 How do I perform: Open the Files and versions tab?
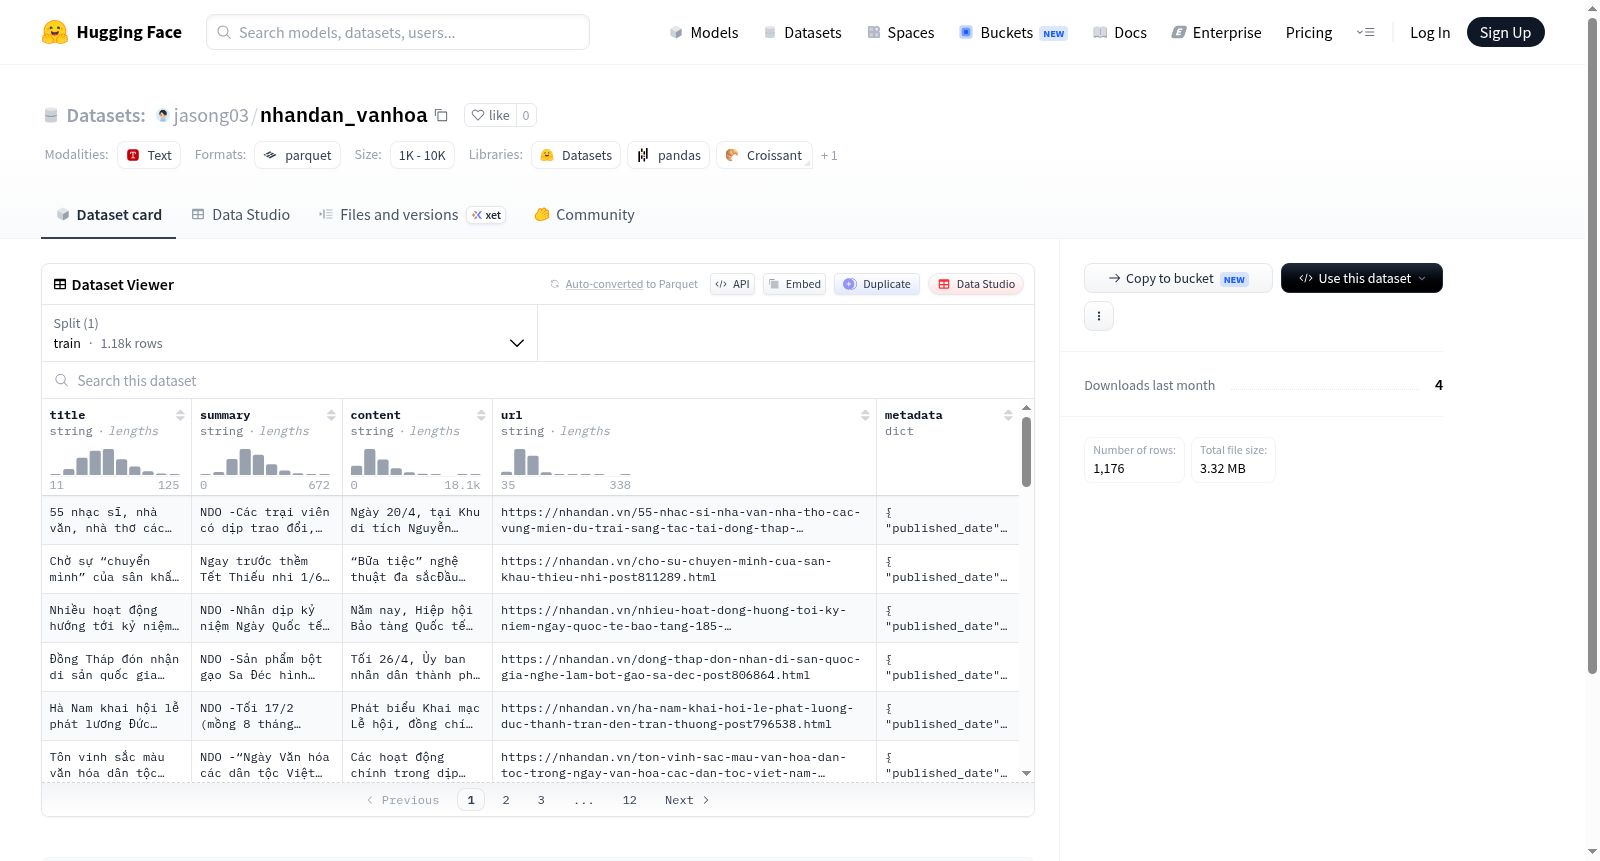tap(412, 215)
